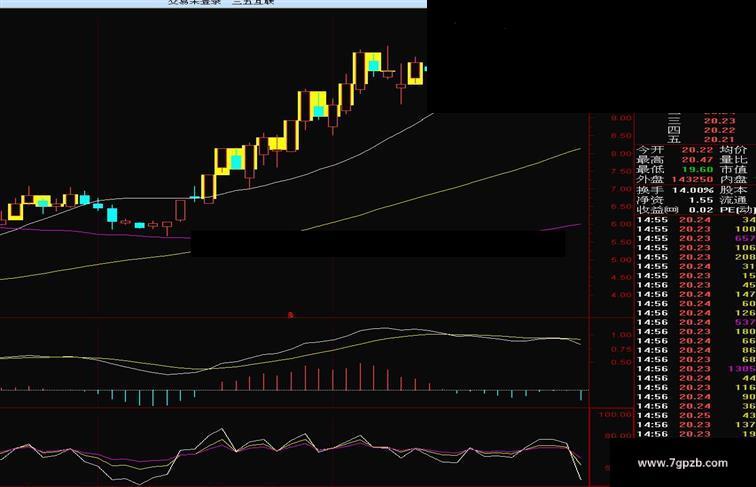Click the 4.00 price axis label
The image size is (756, 487).
click(x=622, y=295)
